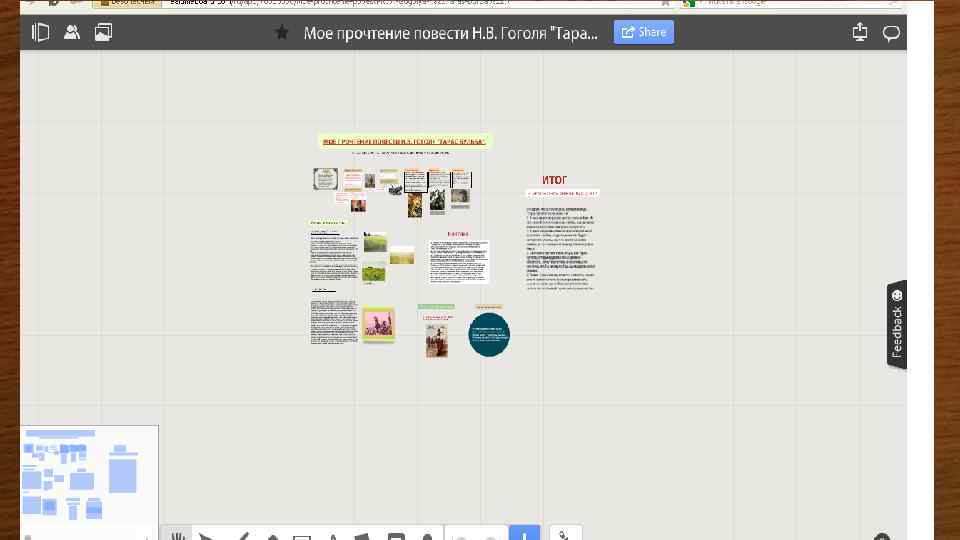Image resolution: width=960 pixels, height=540 pixels.
Task: Select the lower green meadow photo
Action: coord(373,272)
